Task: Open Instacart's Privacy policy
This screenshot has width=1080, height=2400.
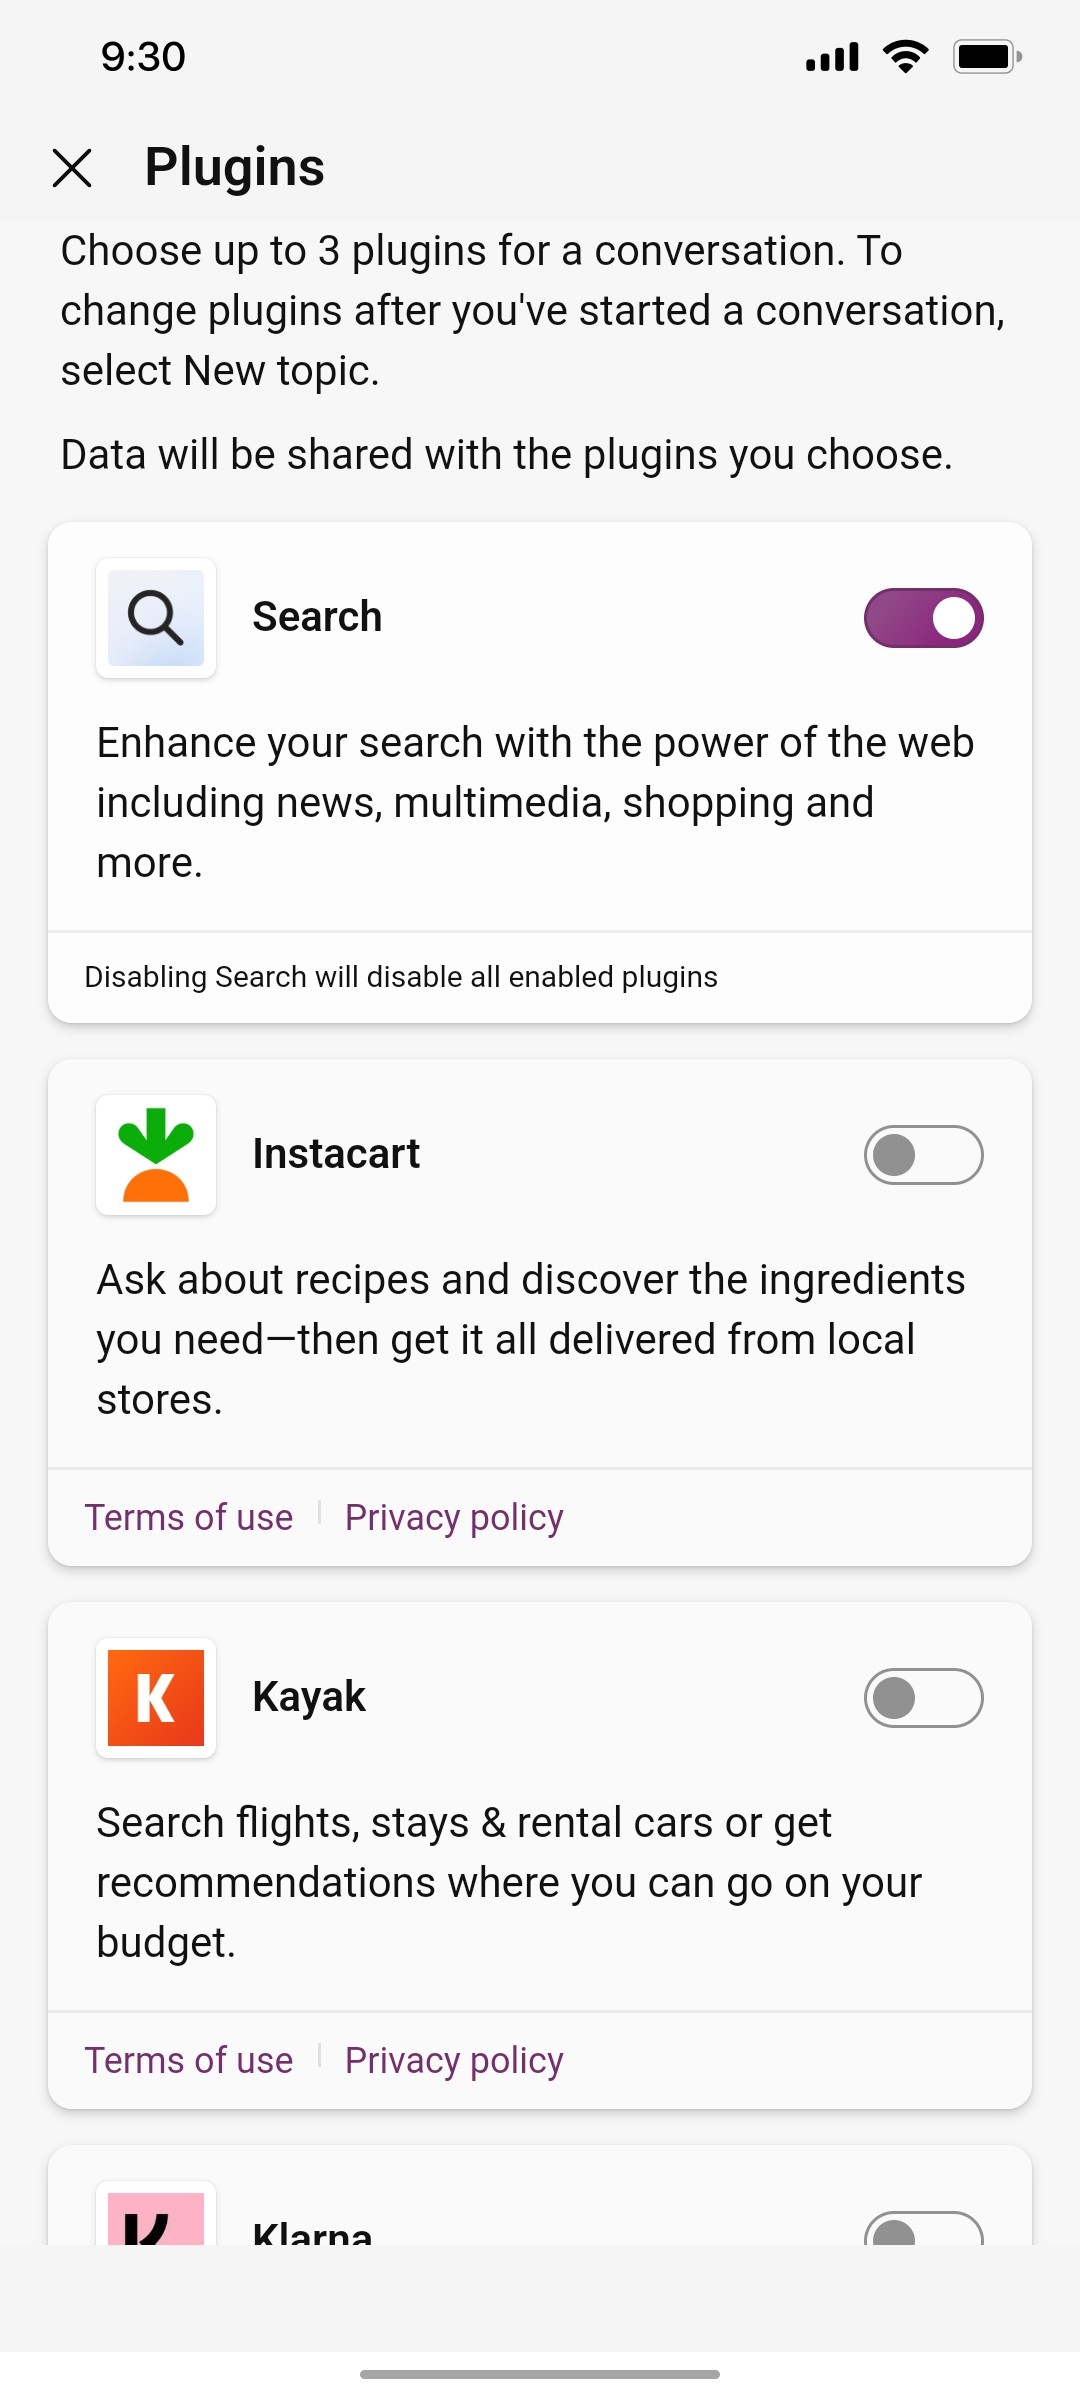Action: [x=453, y=1516]
